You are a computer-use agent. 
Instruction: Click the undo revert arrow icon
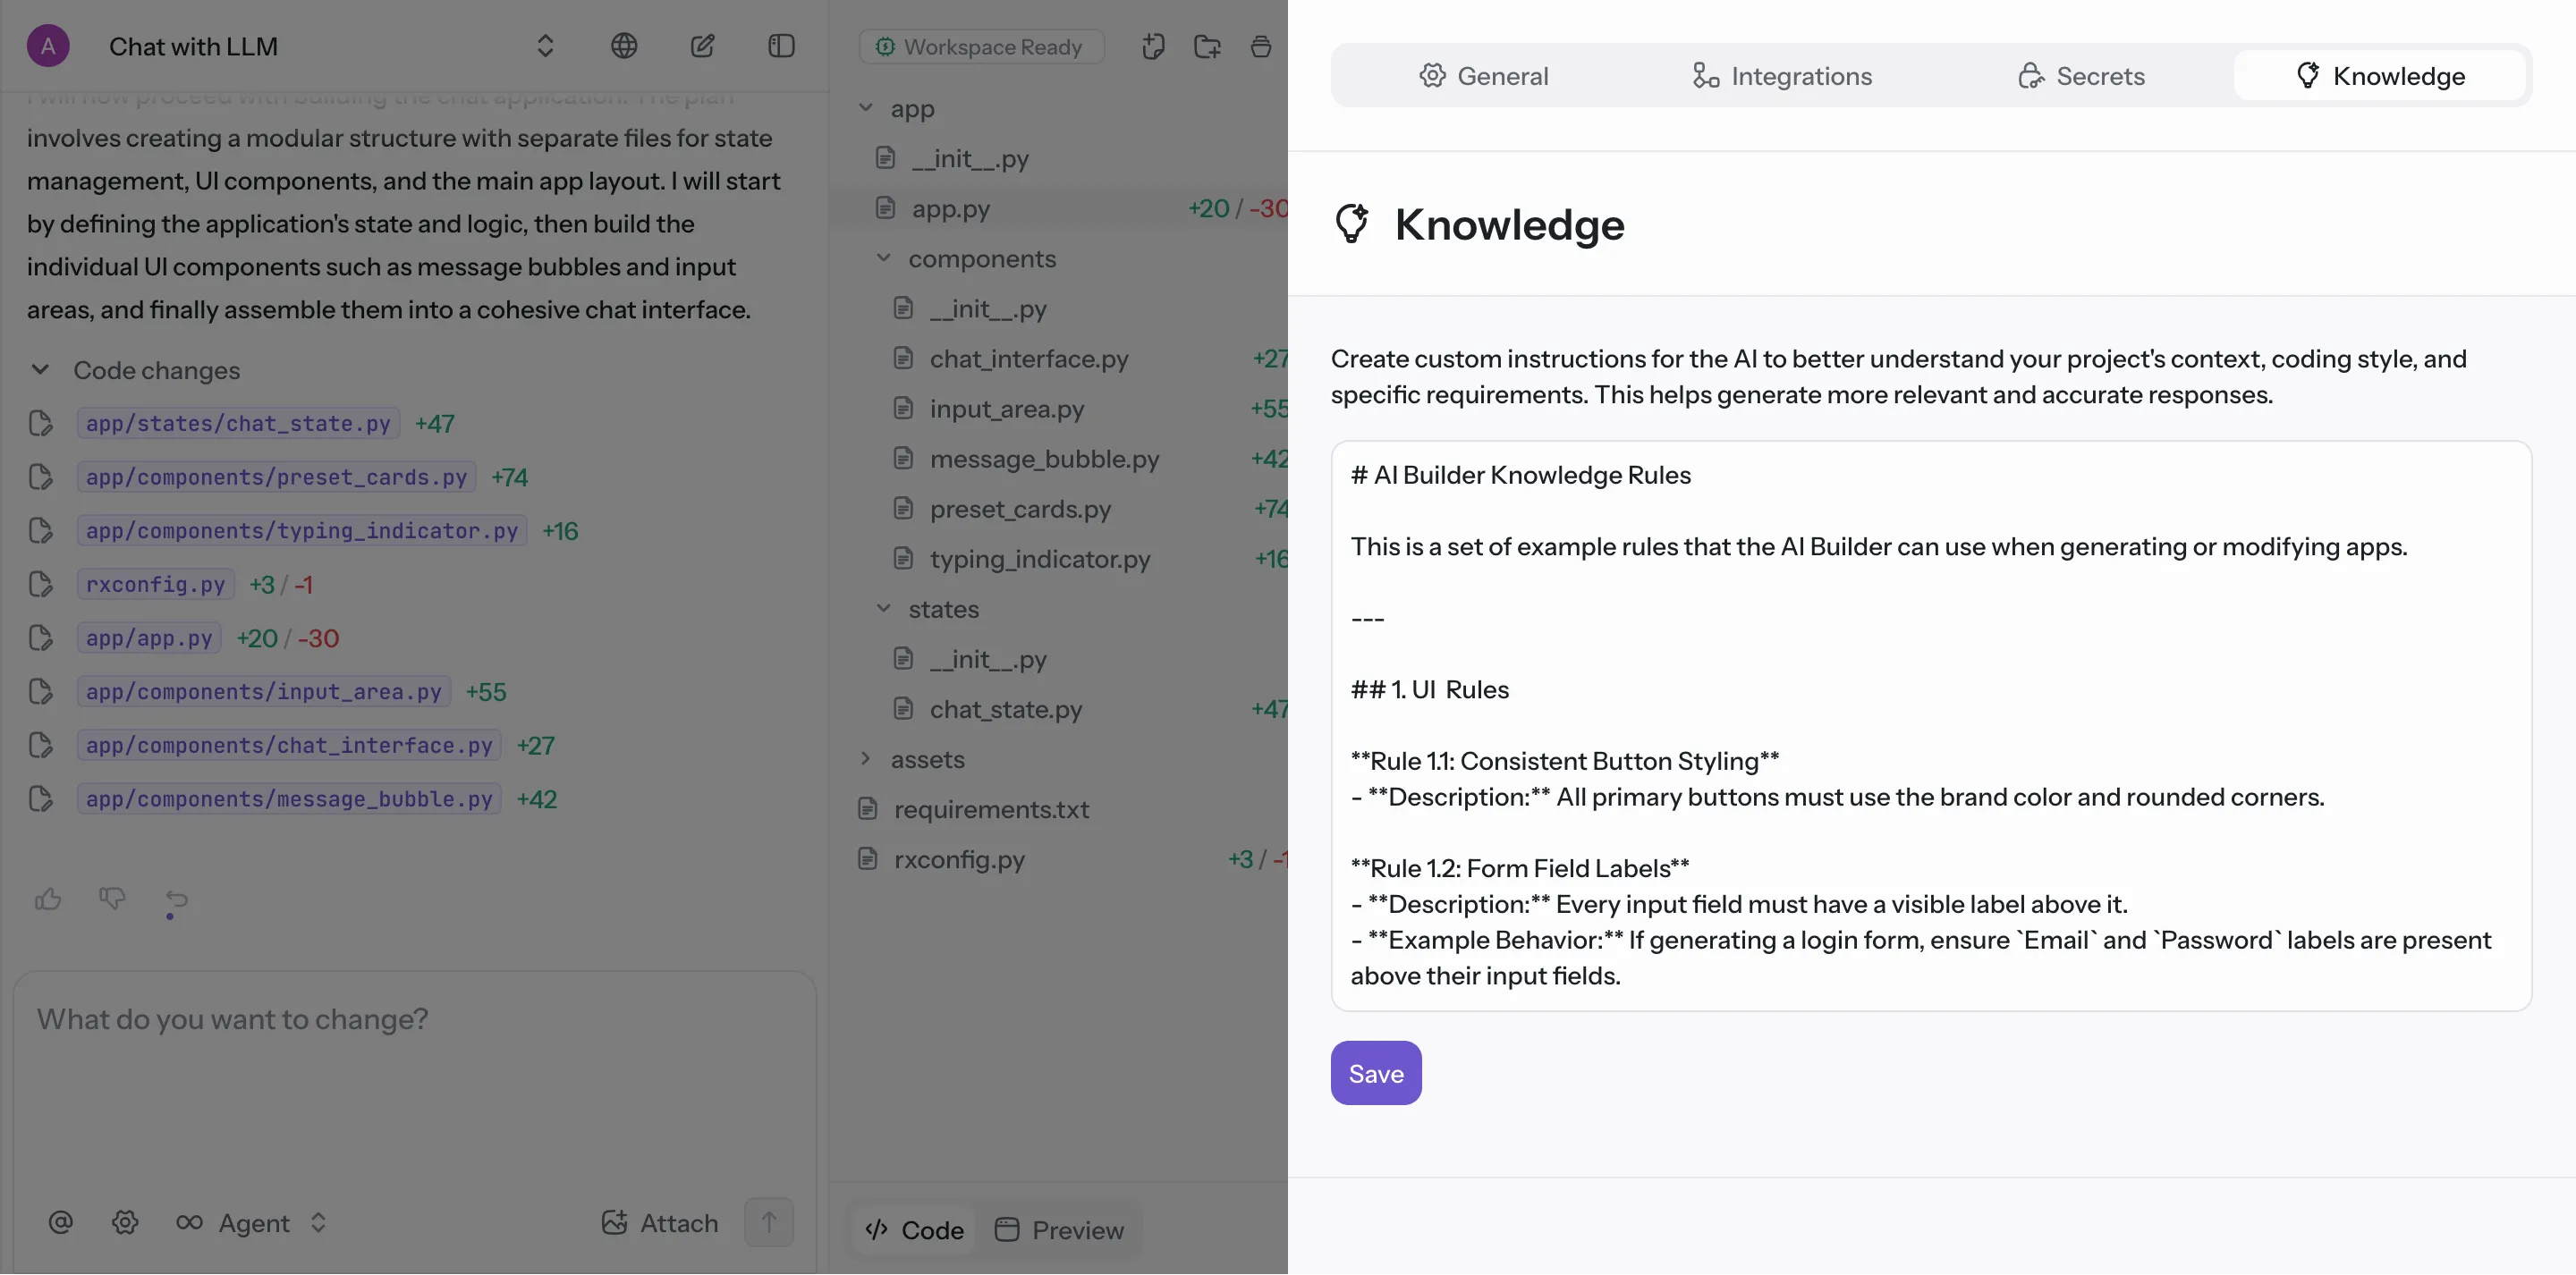(176, 899)
